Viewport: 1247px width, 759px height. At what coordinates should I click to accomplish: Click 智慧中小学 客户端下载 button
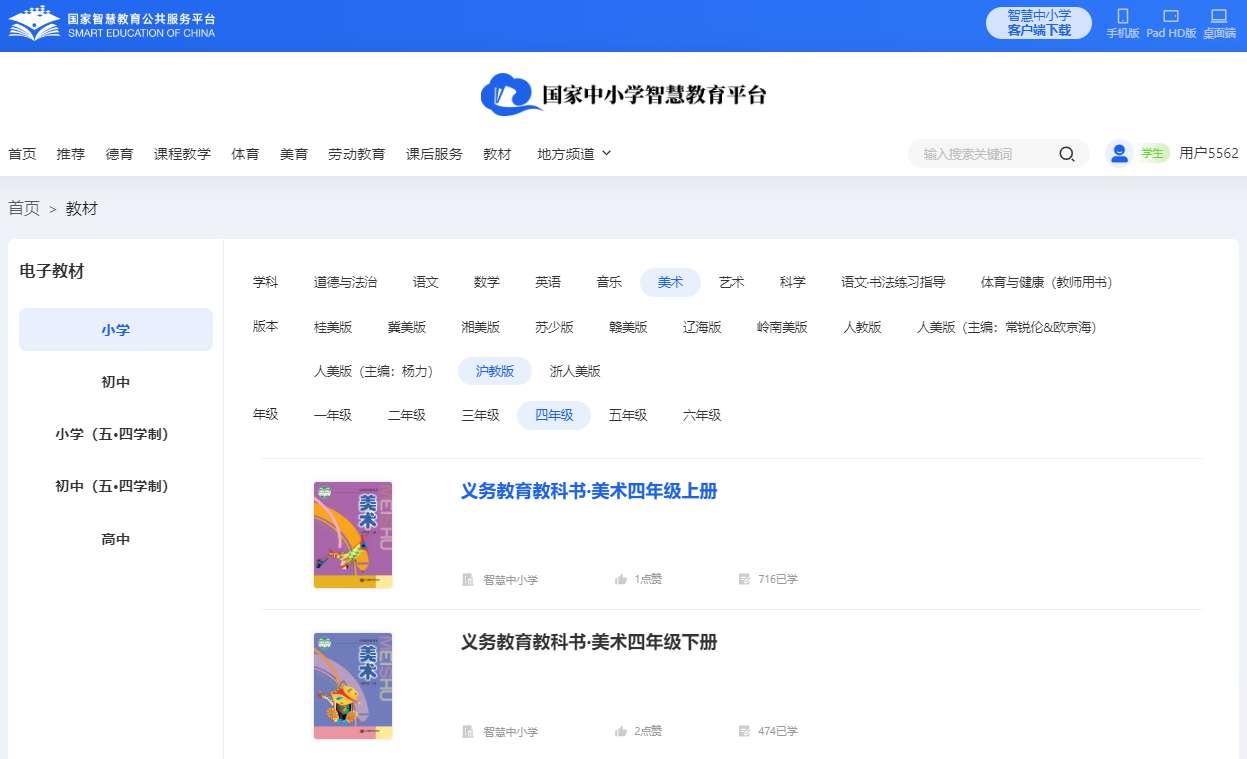1038,23
